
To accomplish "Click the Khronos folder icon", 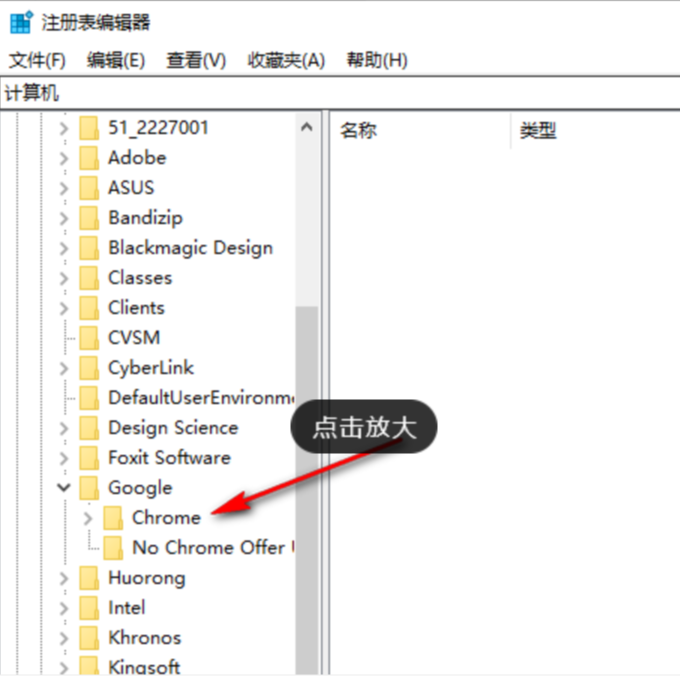I will 89,638.
